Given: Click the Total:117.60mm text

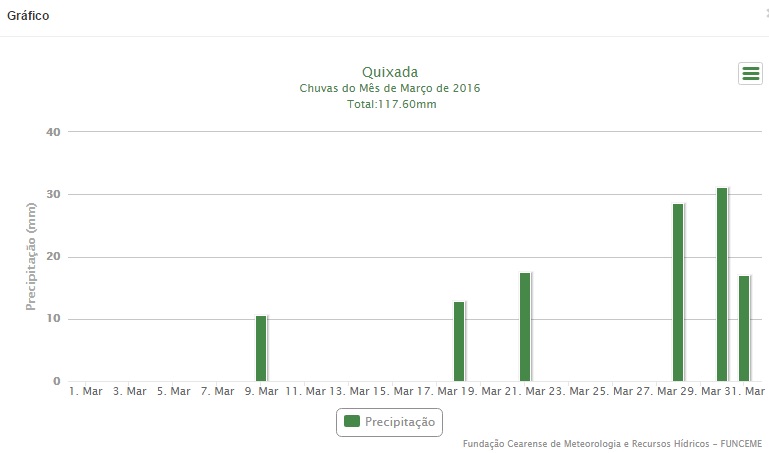Looking at the screenshot, I should (x=389, y=104).
